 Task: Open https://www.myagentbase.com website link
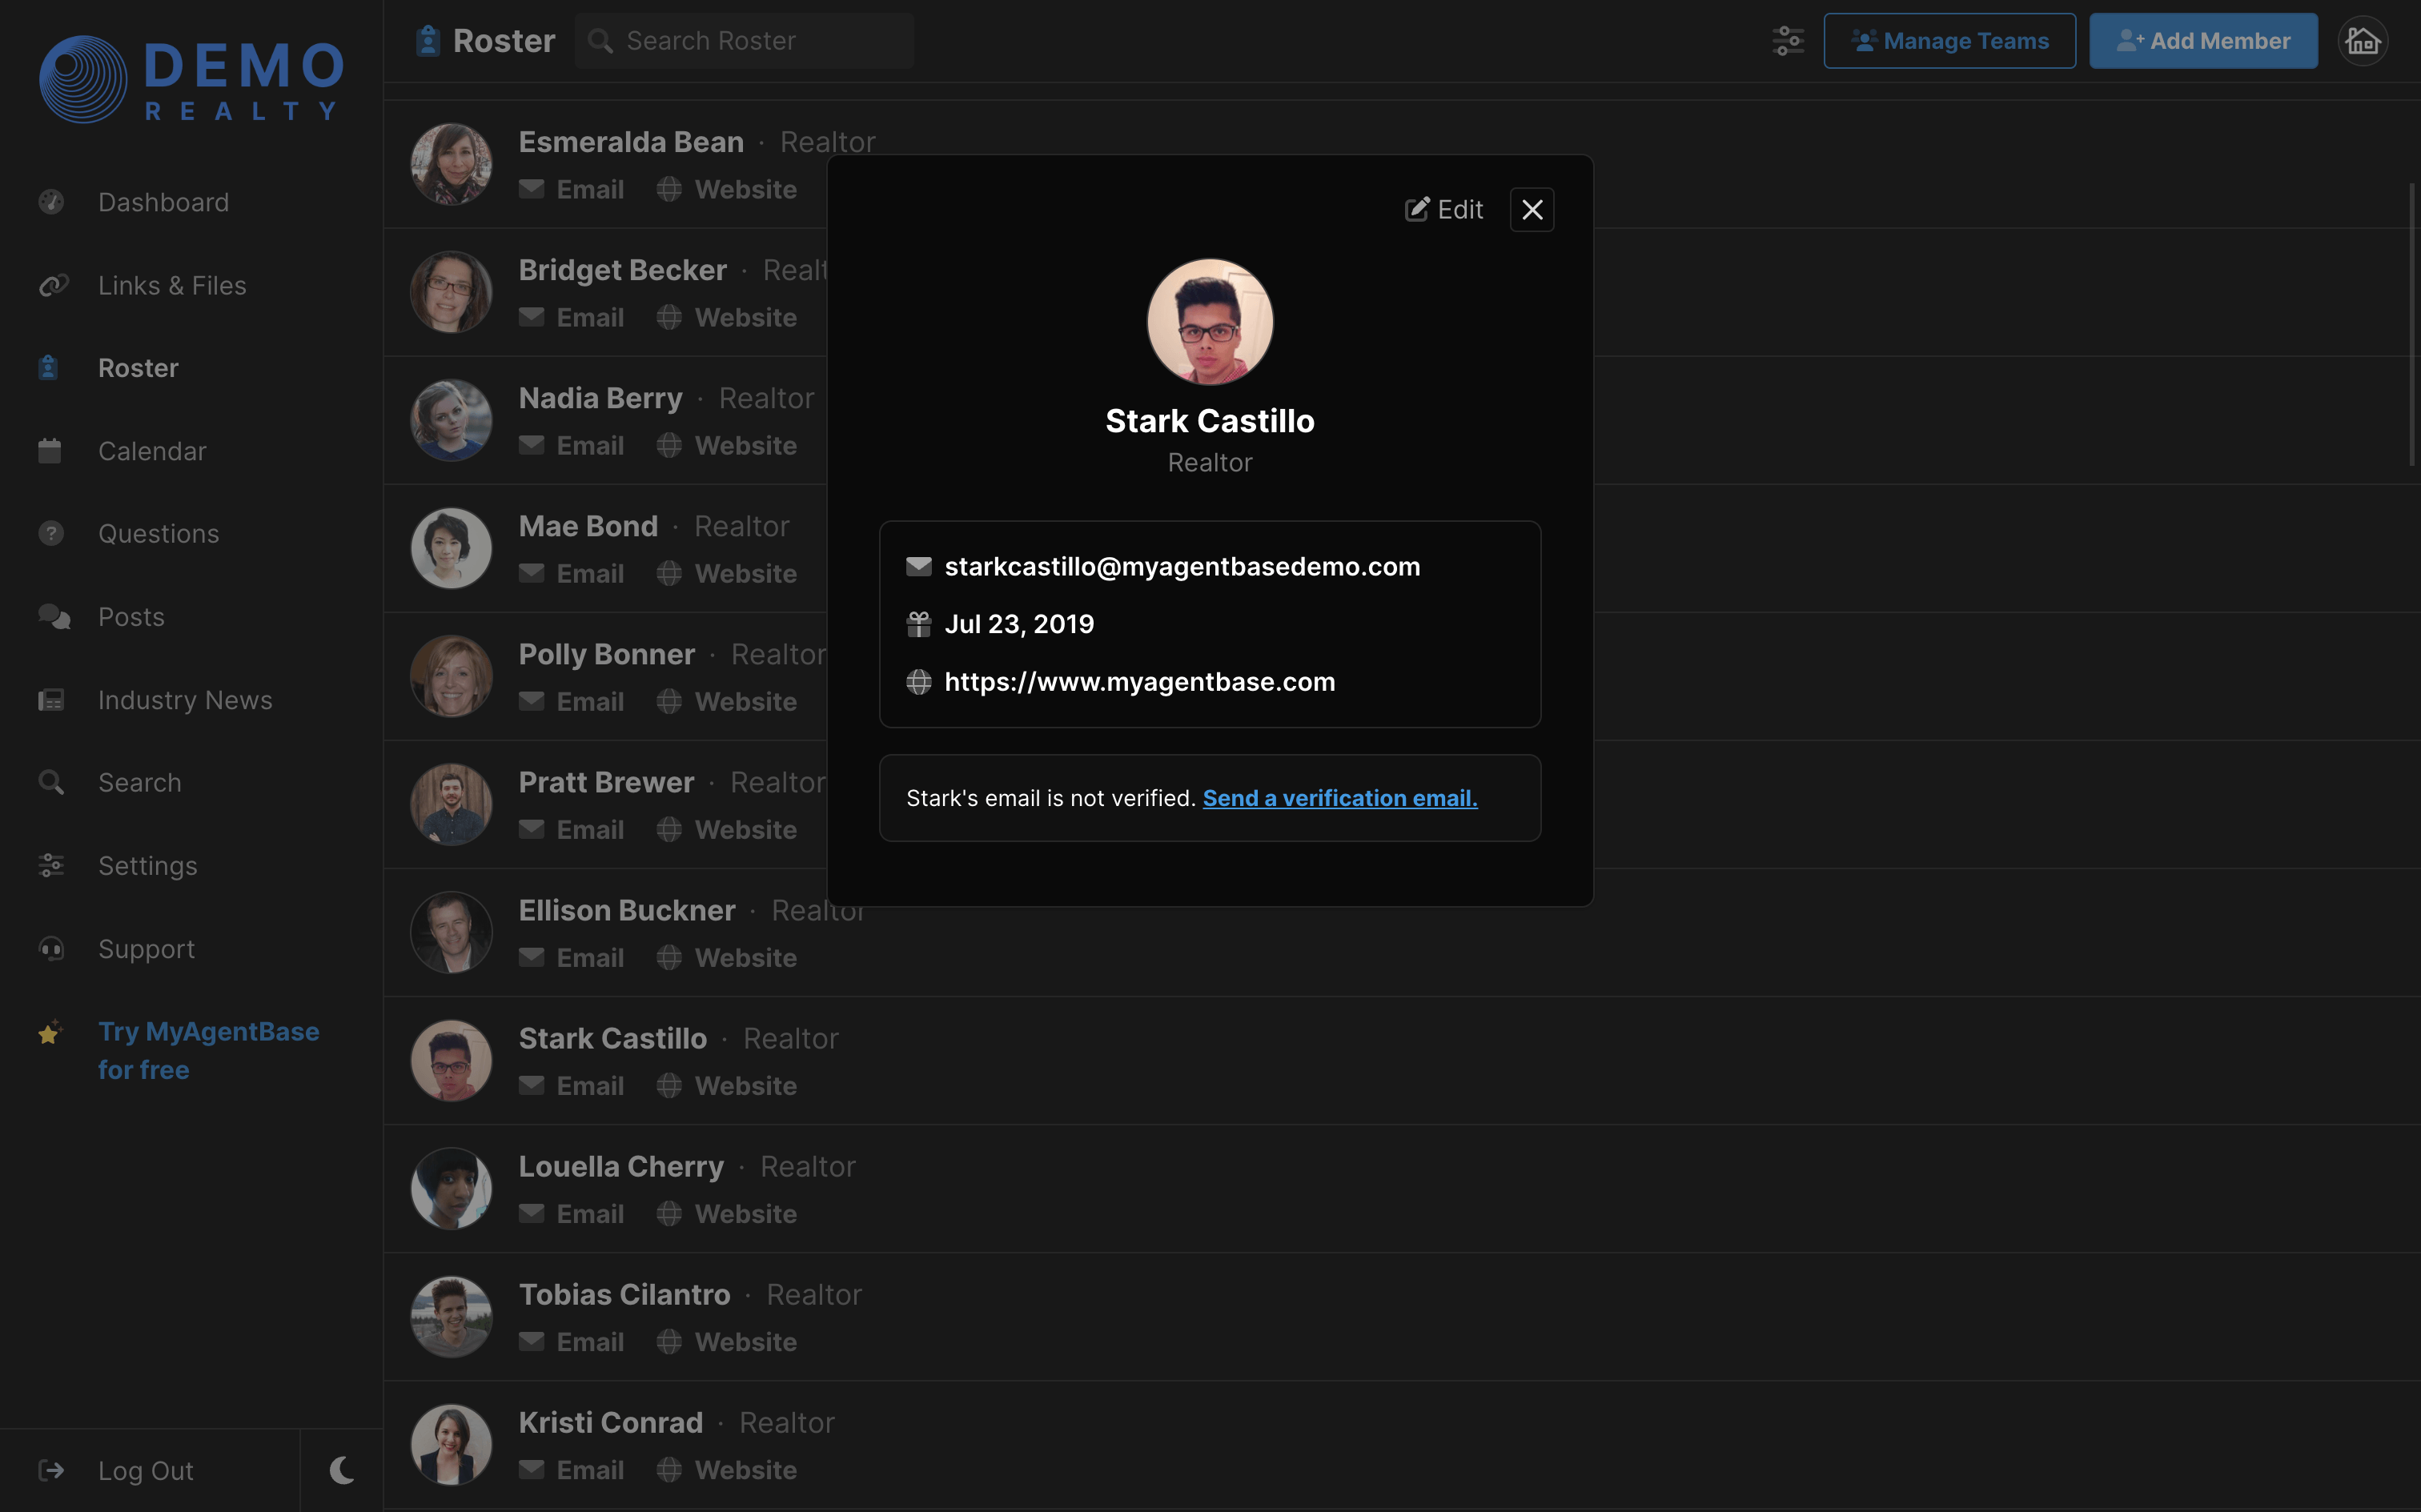pyautogui.click(x=1139, y=681)
